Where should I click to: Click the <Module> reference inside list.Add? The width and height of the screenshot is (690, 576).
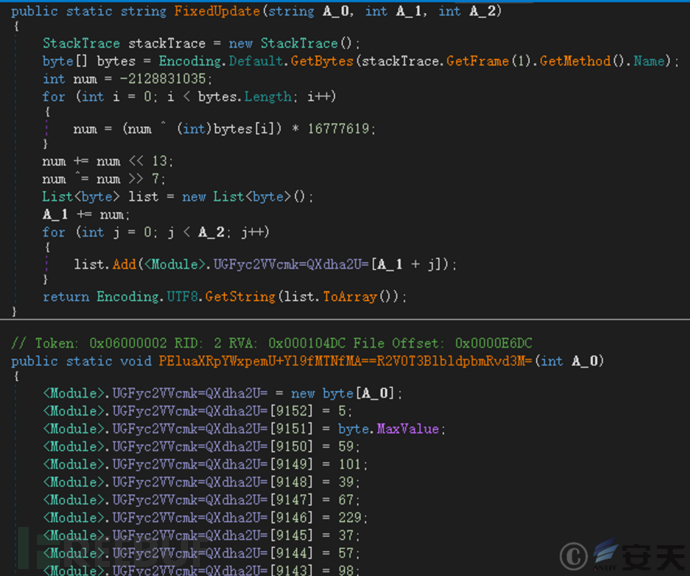pos(175,264)
